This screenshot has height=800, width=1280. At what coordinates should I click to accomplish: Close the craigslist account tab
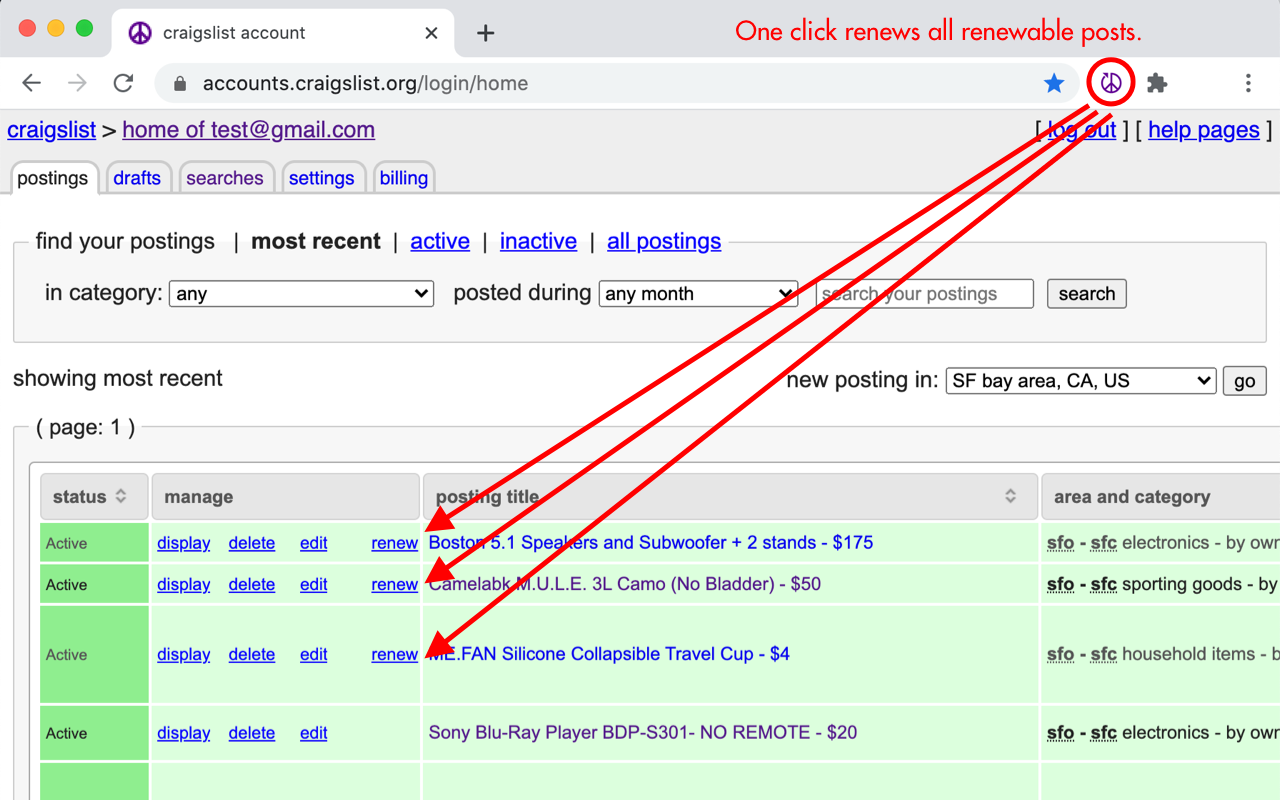431,33
